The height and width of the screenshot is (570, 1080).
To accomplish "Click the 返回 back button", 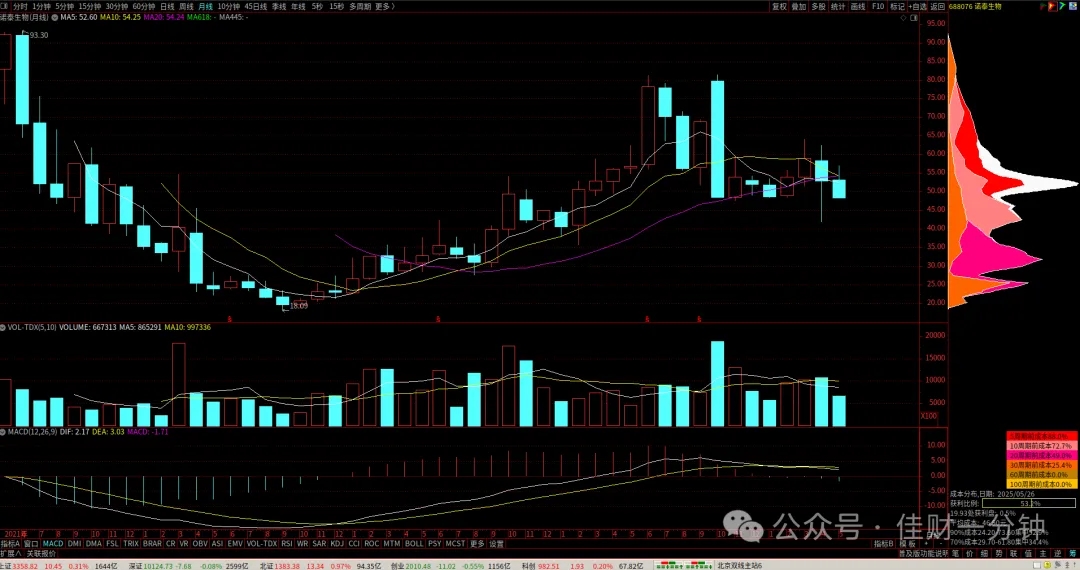I will (x=937, y=6).
